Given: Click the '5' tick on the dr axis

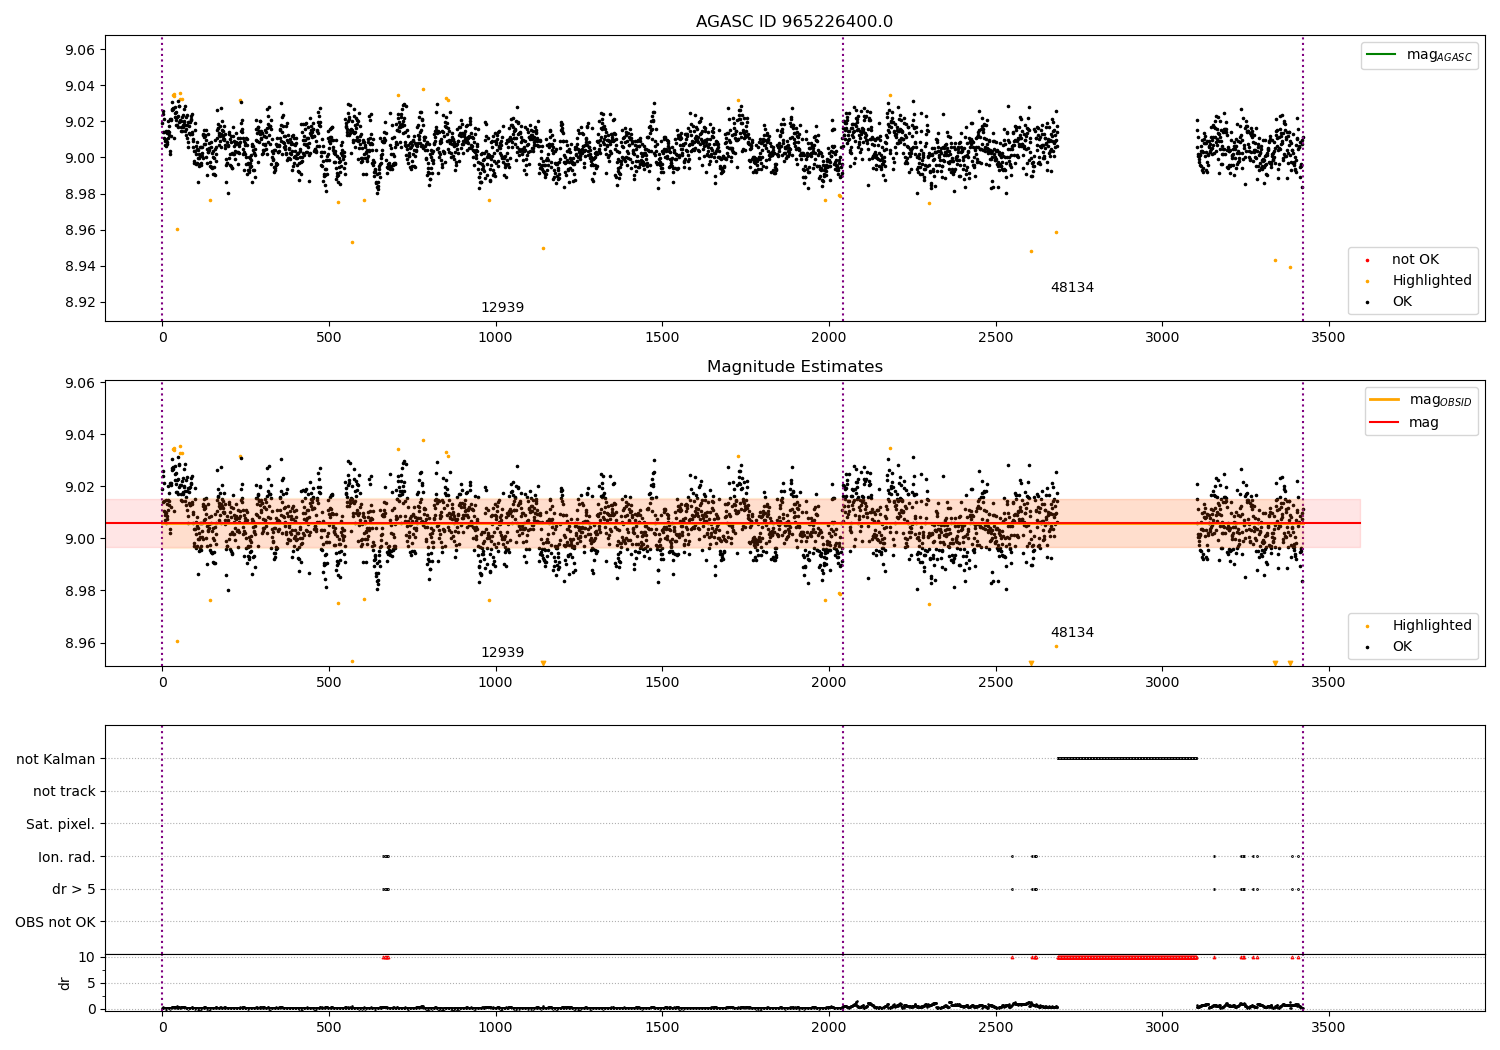Looking at the screenshot, I should (x=91, y=984).
